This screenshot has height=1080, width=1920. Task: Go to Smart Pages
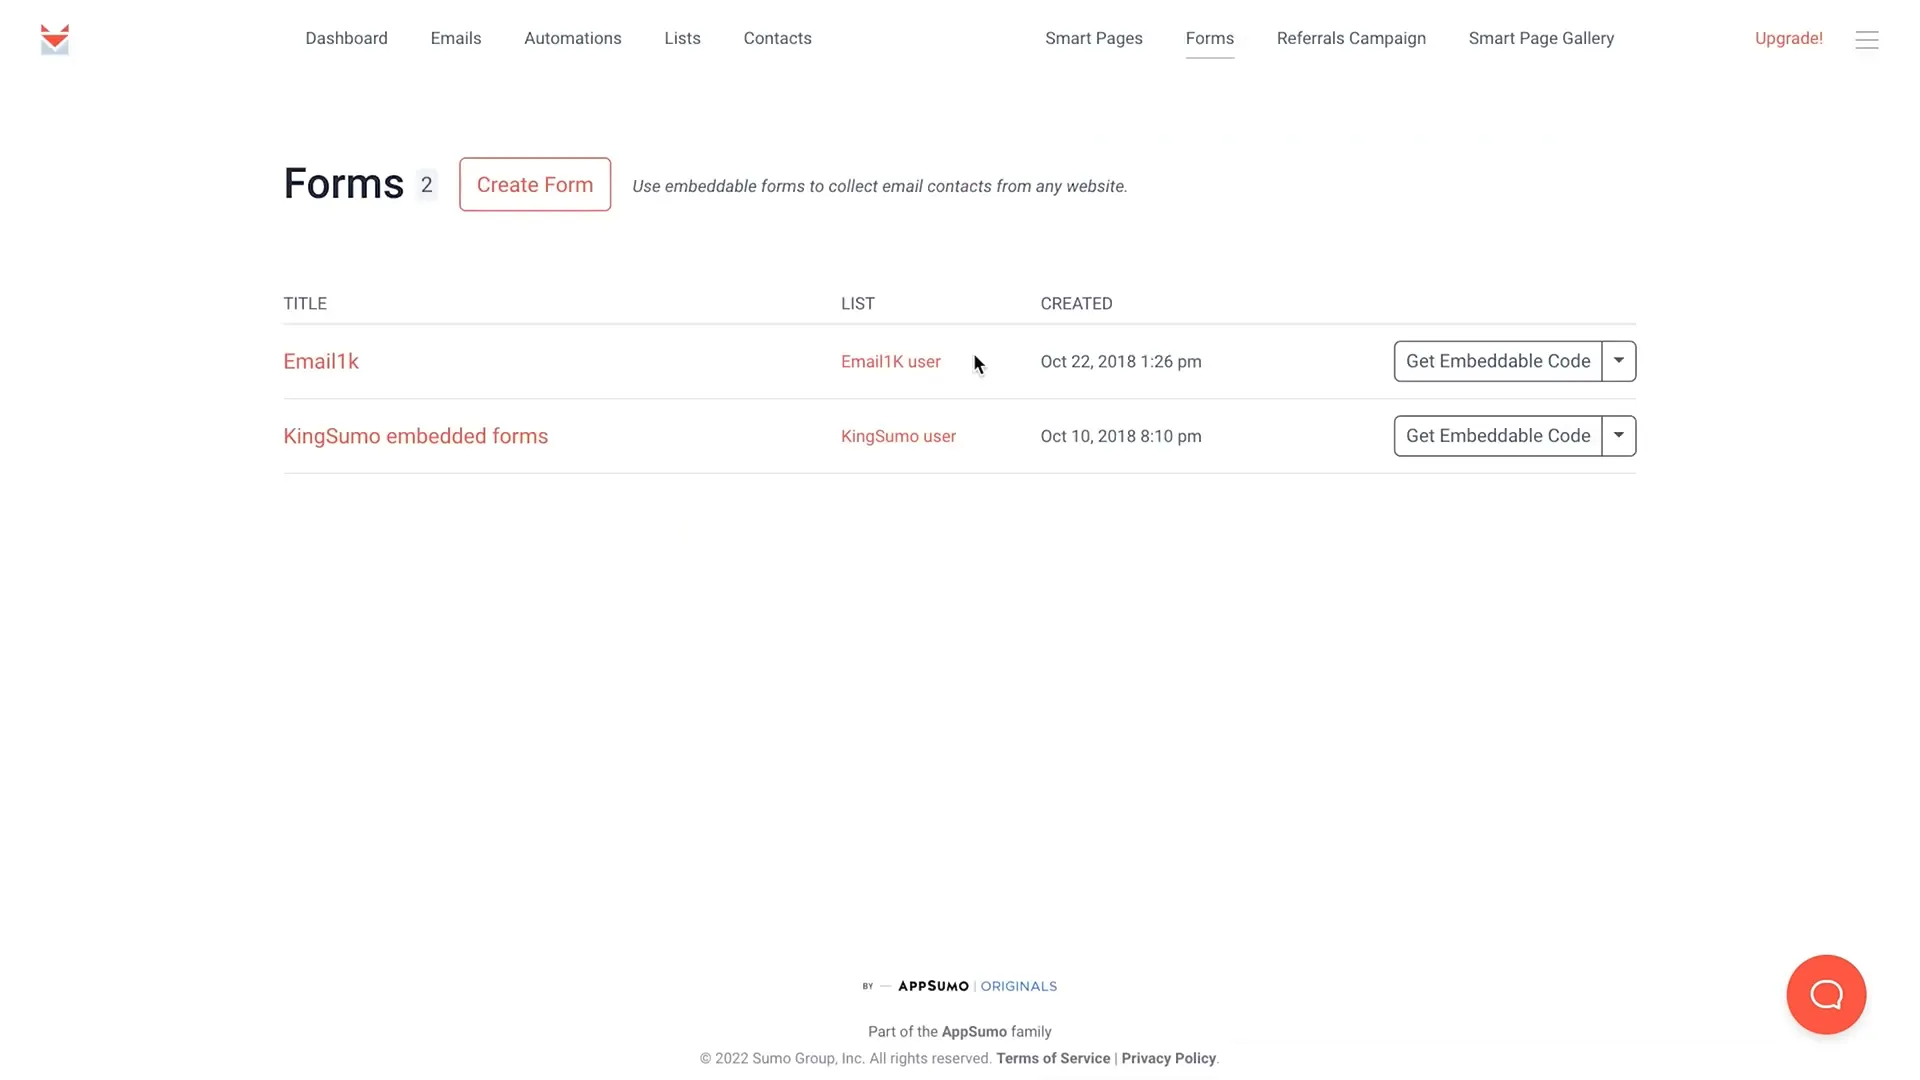click(x=1094, y=38)
